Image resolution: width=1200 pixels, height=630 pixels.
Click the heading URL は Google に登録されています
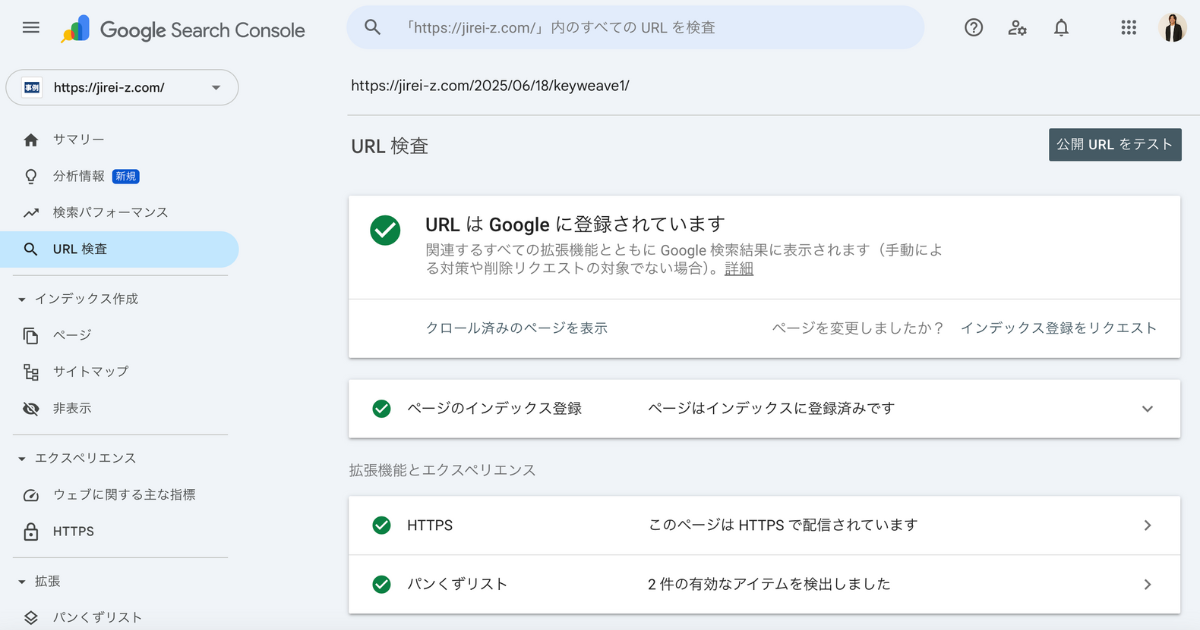click(x=575, y=224)
